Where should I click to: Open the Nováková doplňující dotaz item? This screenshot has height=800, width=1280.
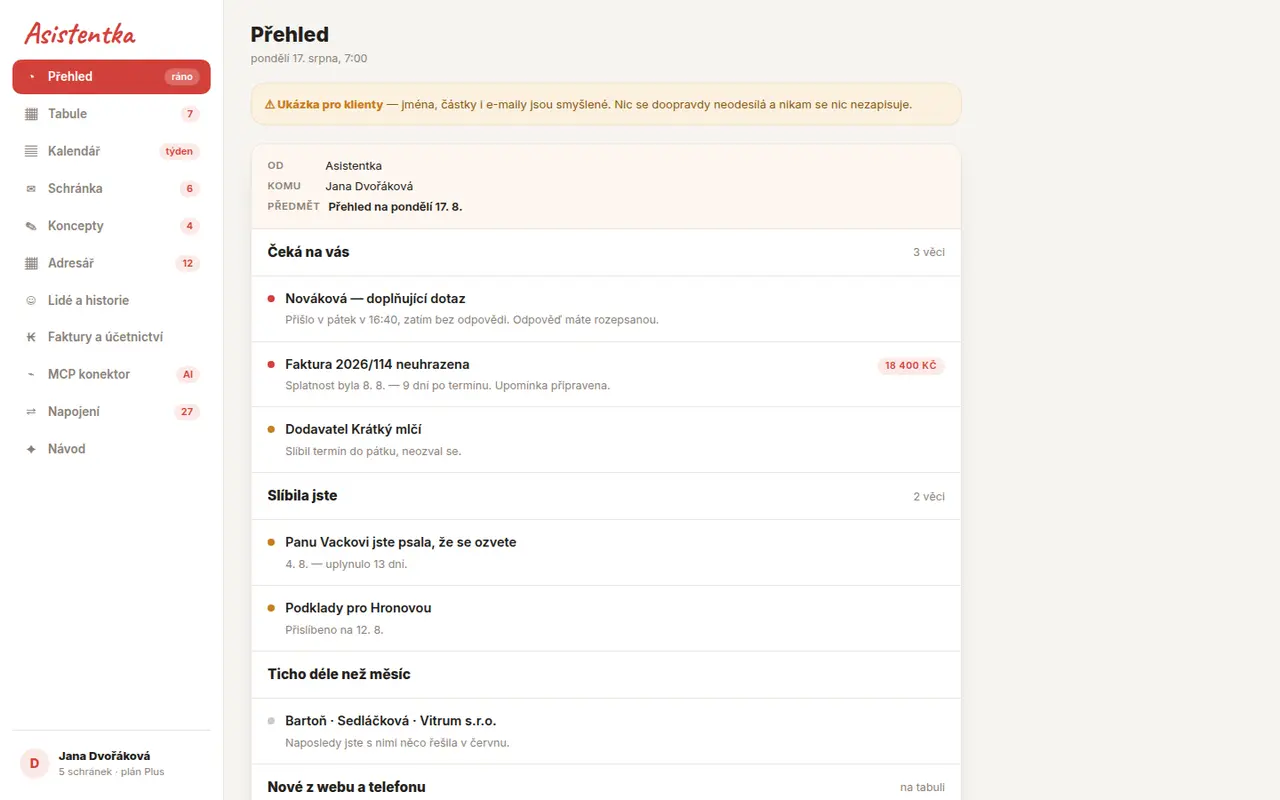(x=606, y=309)
